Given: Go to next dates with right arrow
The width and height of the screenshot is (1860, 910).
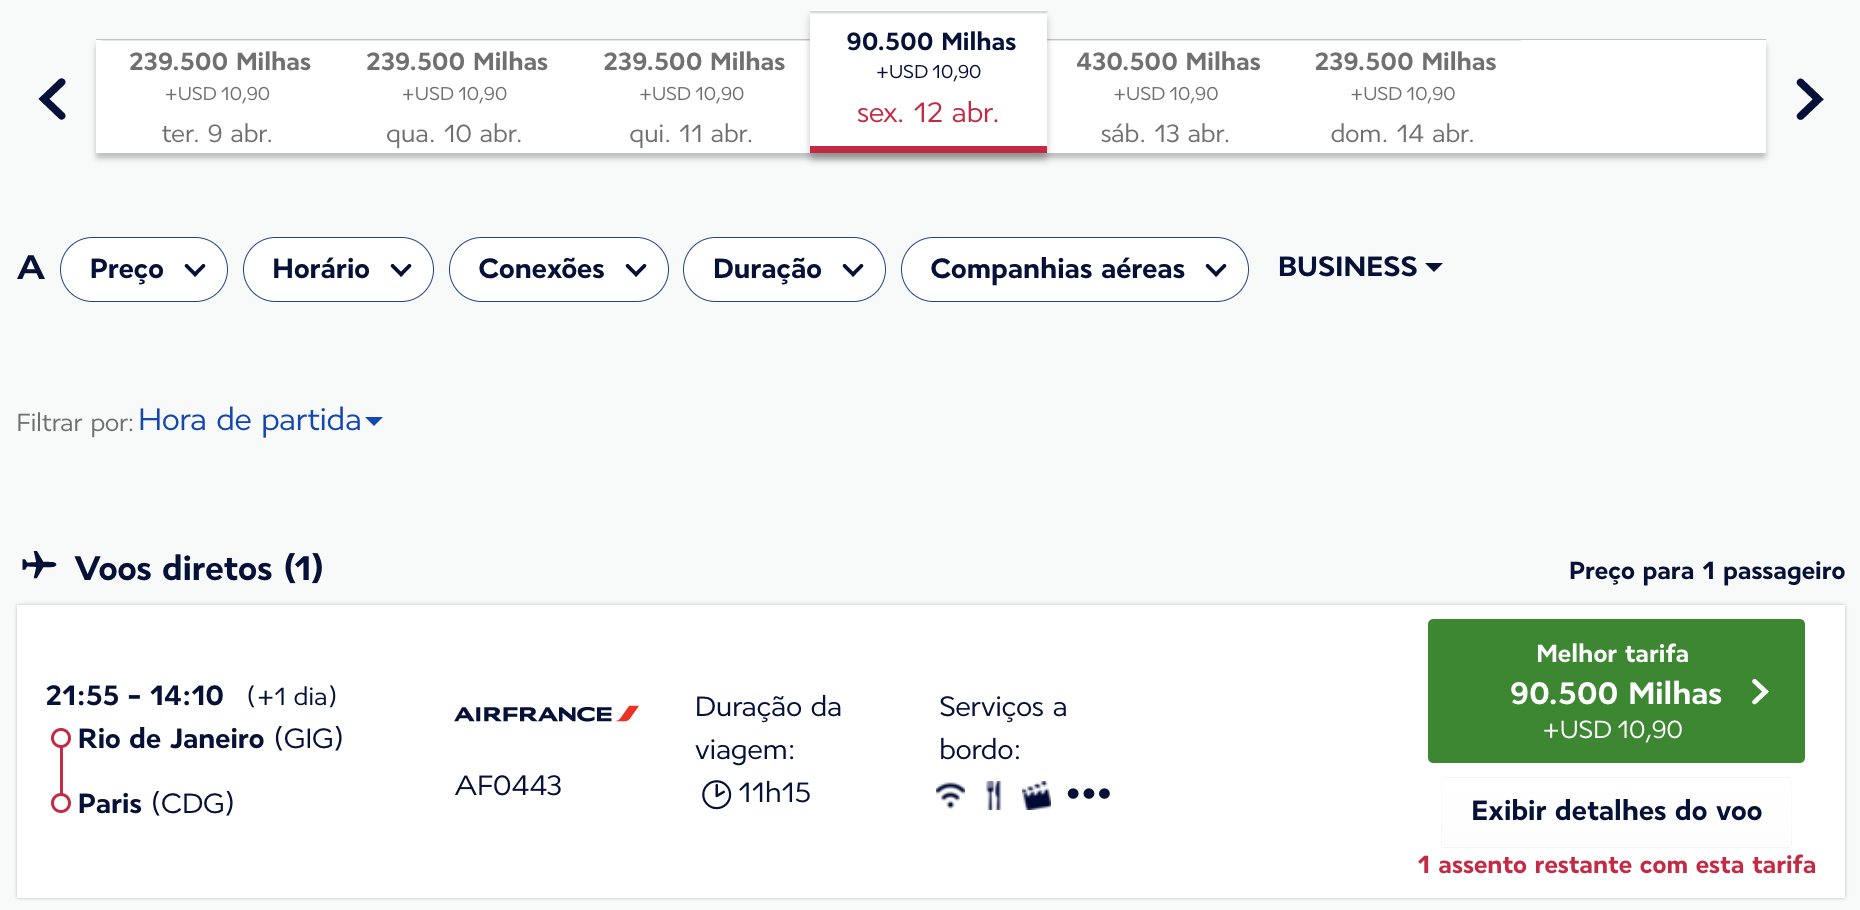Looking at the screenshot, I should click(x=1809, y=99).
